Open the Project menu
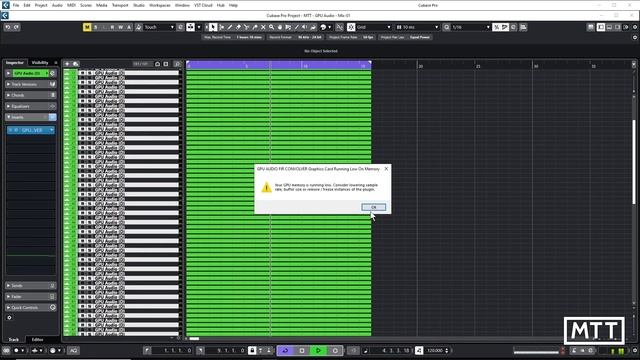 tap(41, 5)
